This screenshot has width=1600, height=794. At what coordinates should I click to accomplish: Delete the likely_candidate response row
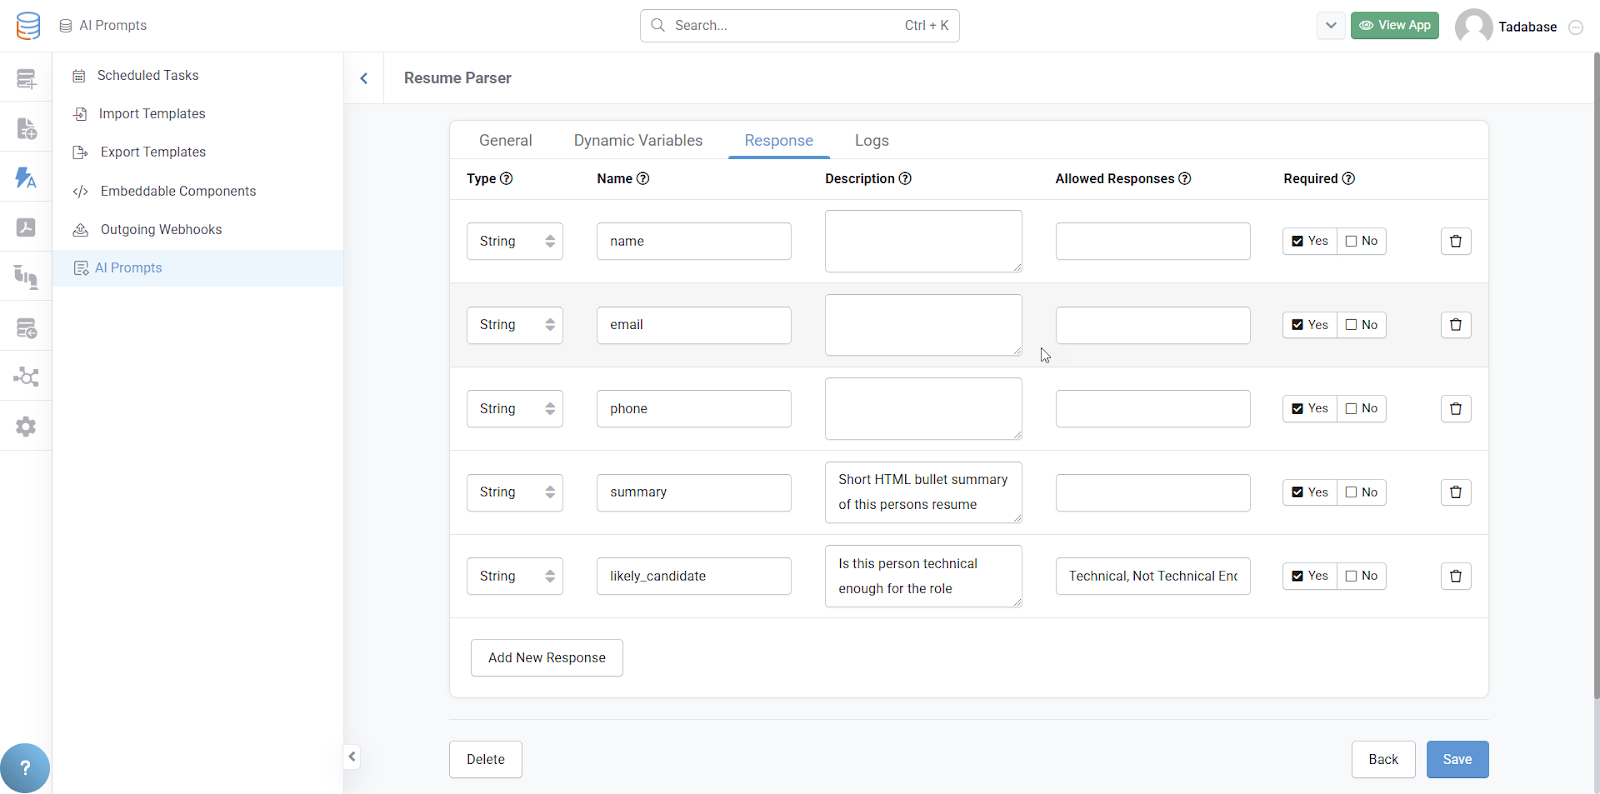click(x=1456, y=576)
